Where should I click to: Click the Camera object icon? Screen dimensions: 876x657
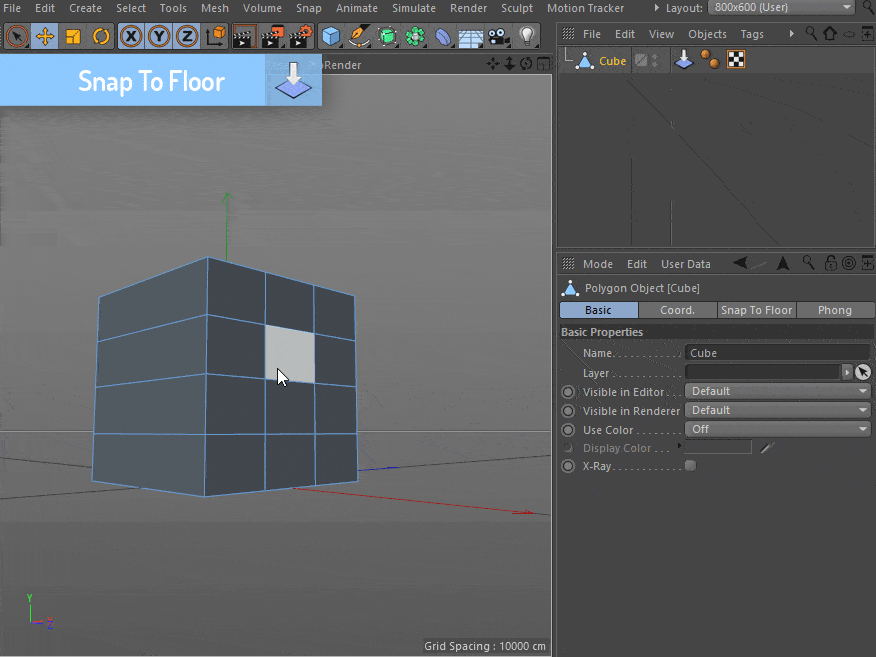(499, 37)
